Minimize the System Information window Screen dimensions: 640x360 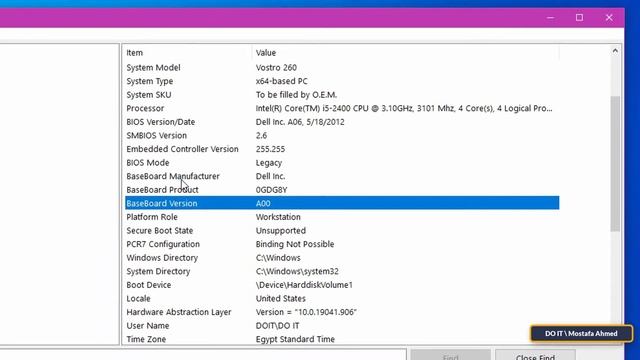click(550, 18)
